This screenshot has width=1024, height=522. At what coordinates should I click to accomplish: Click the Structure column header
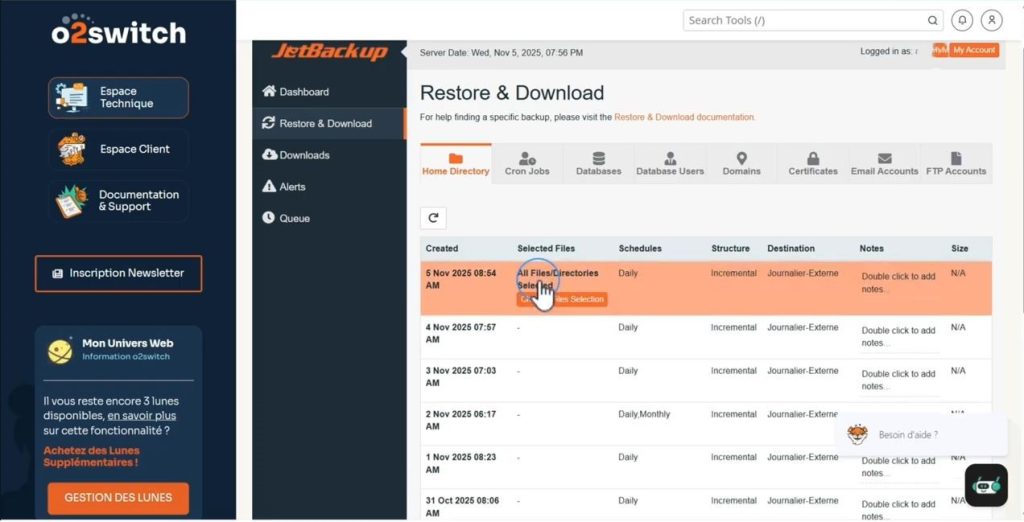click(730, 249)
